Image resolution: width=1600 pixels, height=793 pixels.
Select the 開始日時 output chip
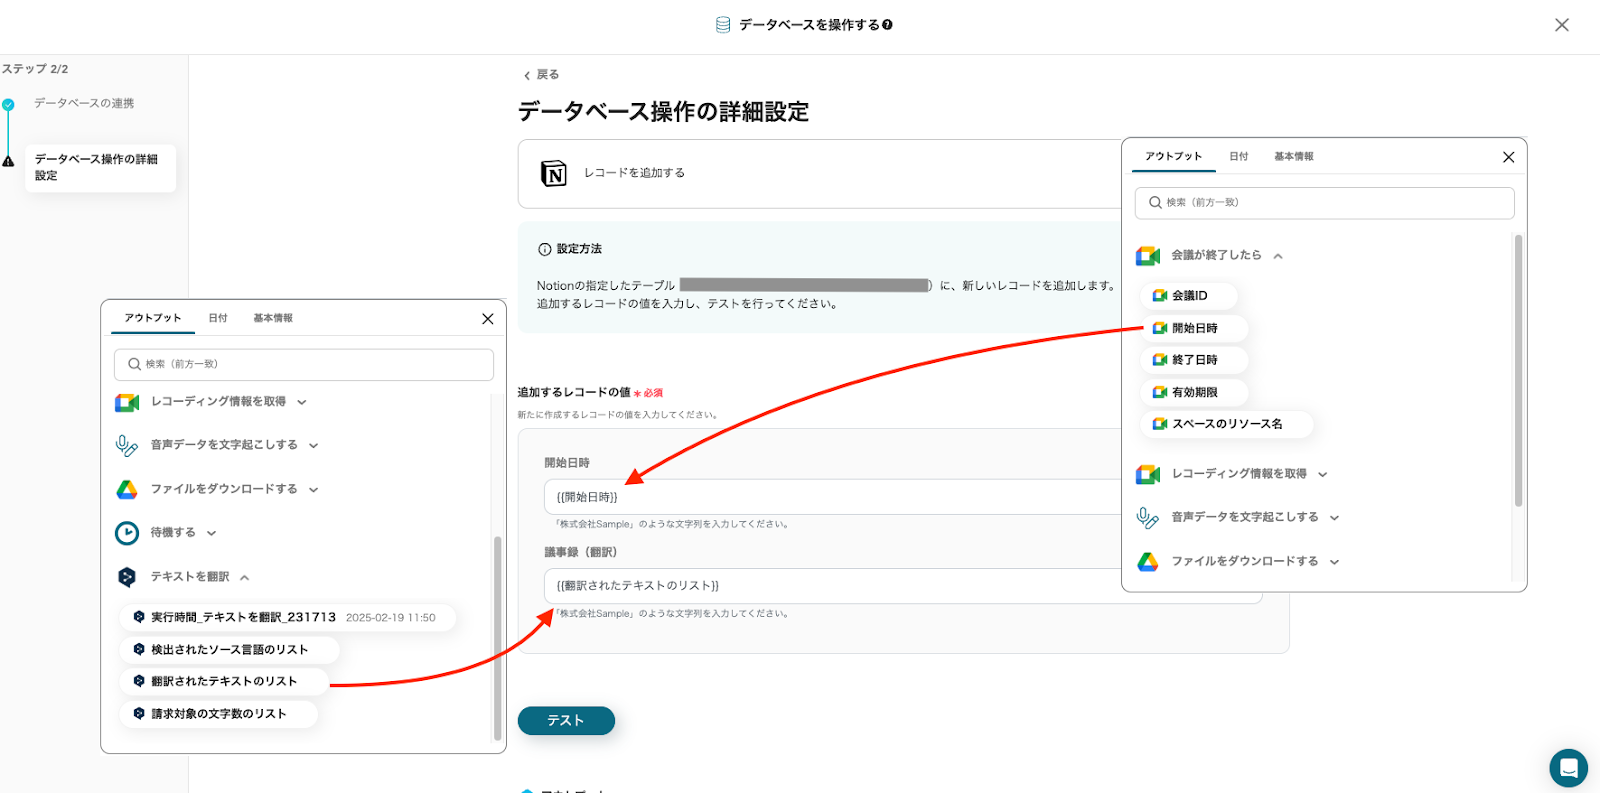click(x=1194, y=328)
